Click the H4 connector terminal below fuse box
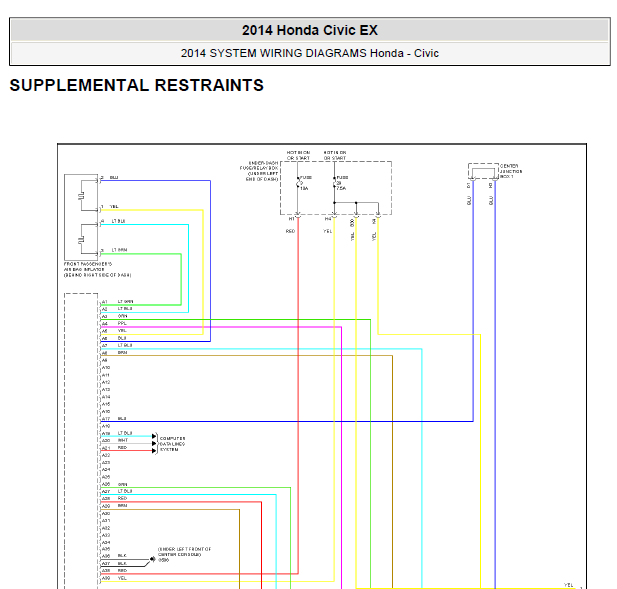 pyautogui.click(x=334, y=216)
